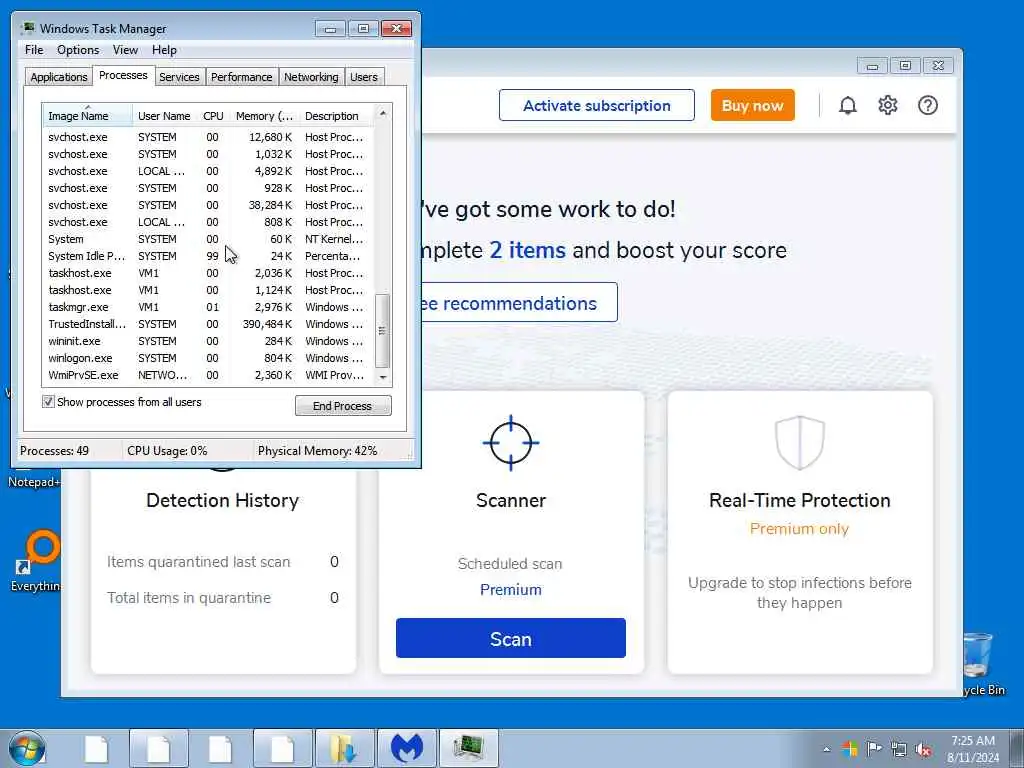
Task: Sort processes by Image Name column
Action: point(88,116)
